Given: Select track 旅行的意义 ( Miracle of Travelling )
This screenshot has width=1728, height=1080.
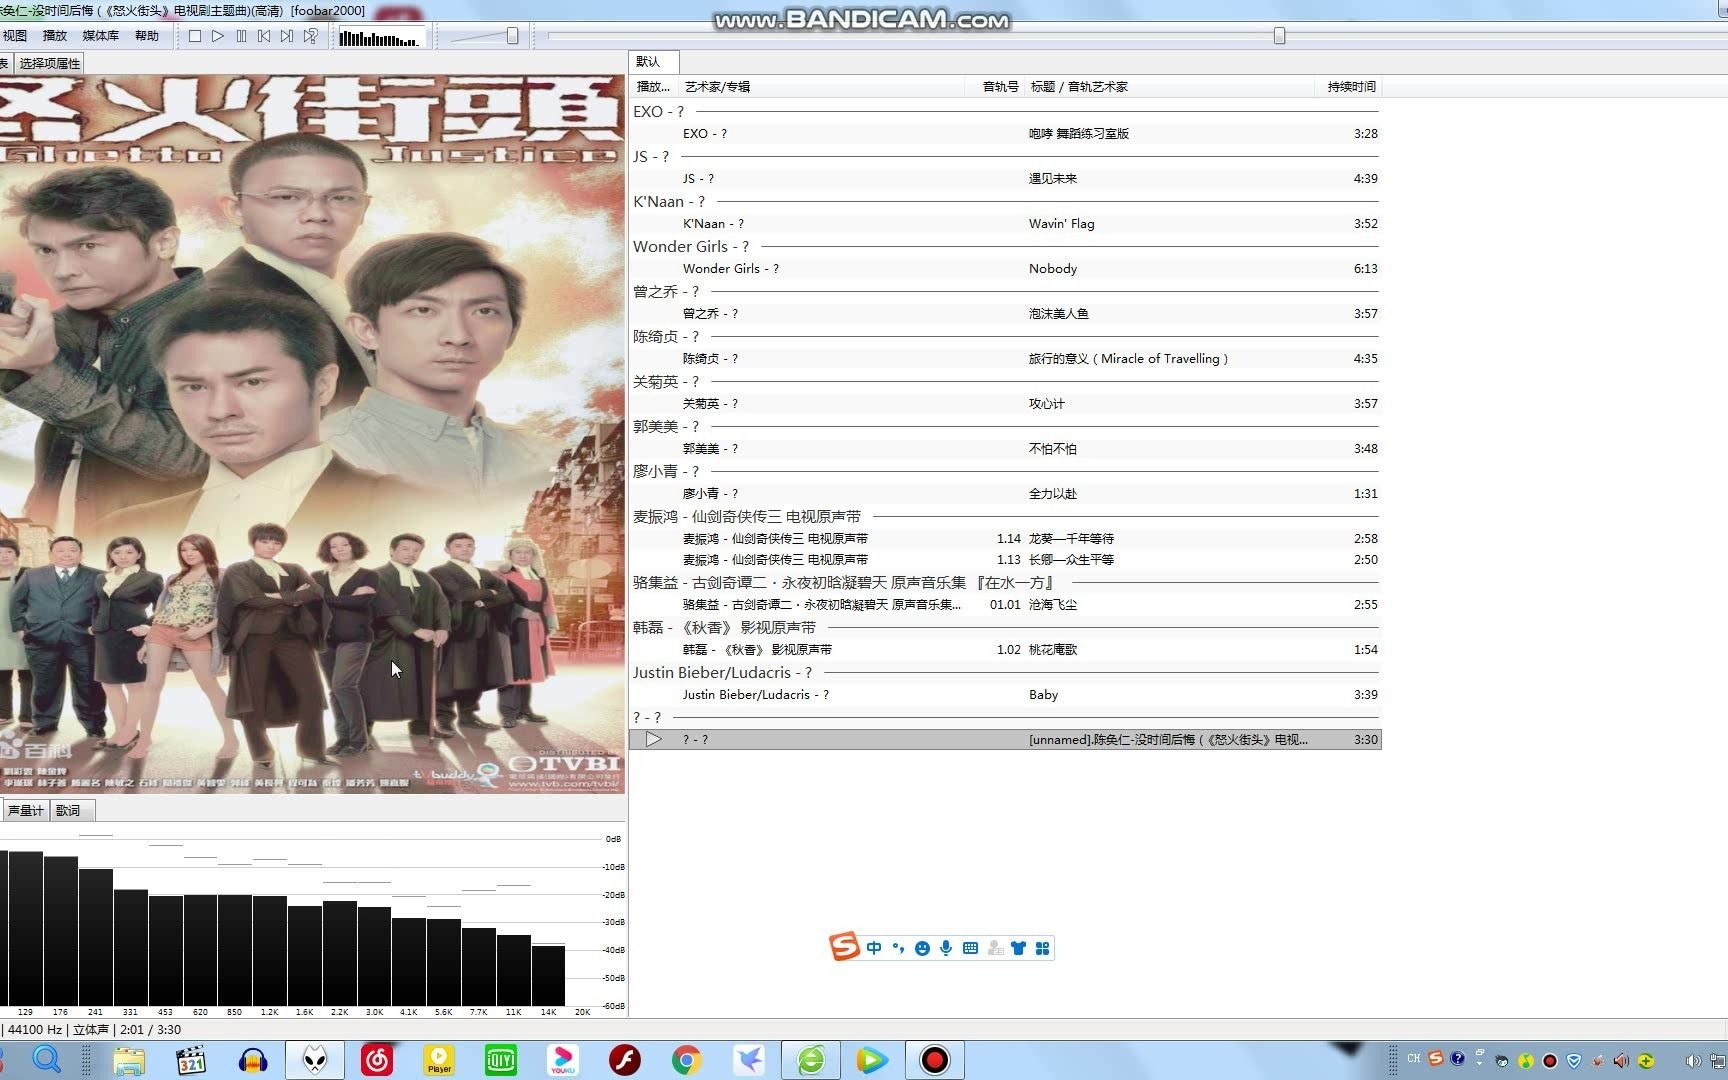Looking at the screenshot, I should click(x=1005, y=359).
